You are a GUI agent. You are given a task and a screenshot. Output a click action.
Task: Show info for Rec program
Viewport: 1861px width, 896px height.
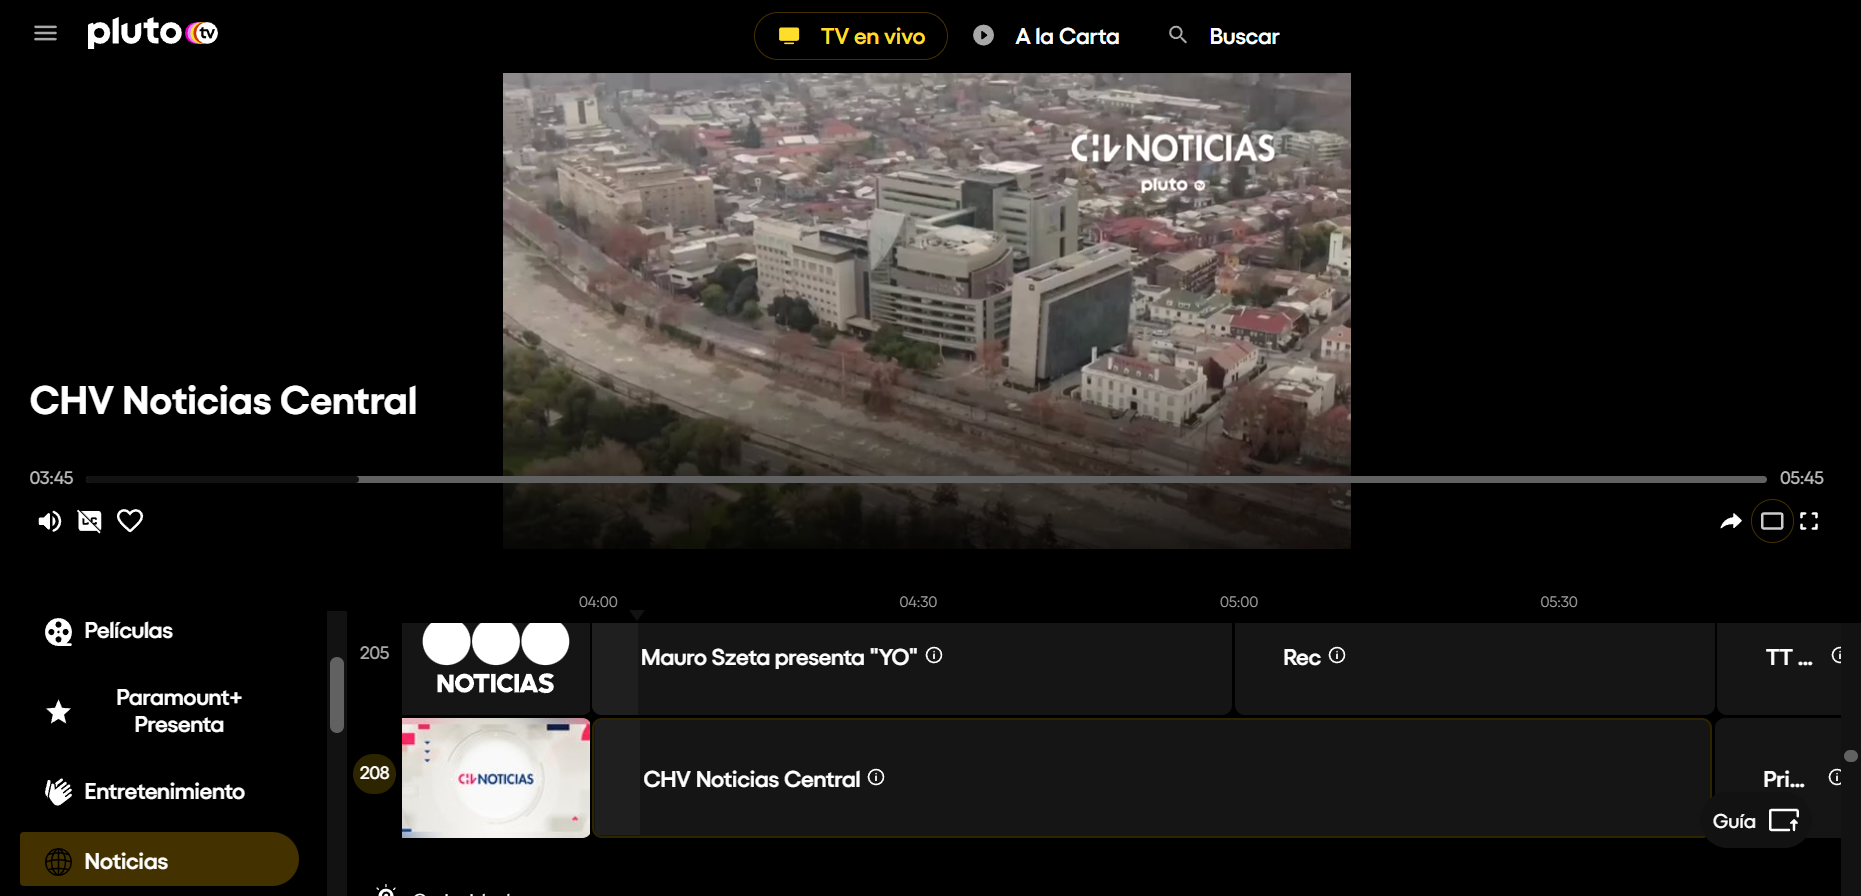(x=1337, y=656)
